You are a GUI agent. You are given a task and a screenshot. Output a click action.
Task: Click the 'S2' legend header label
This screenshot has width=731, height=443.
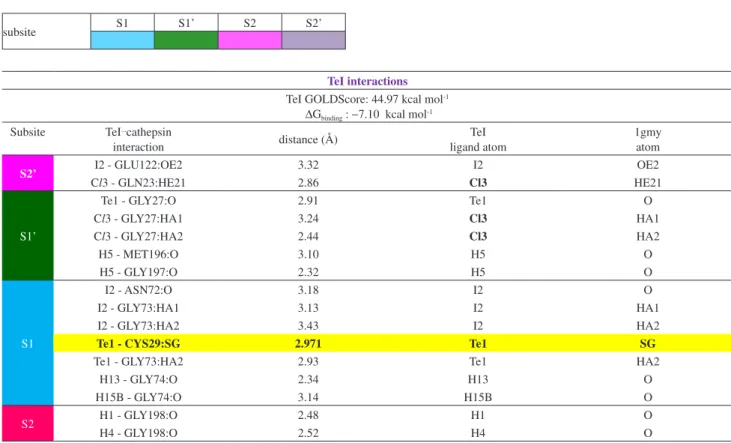point(250,23)
